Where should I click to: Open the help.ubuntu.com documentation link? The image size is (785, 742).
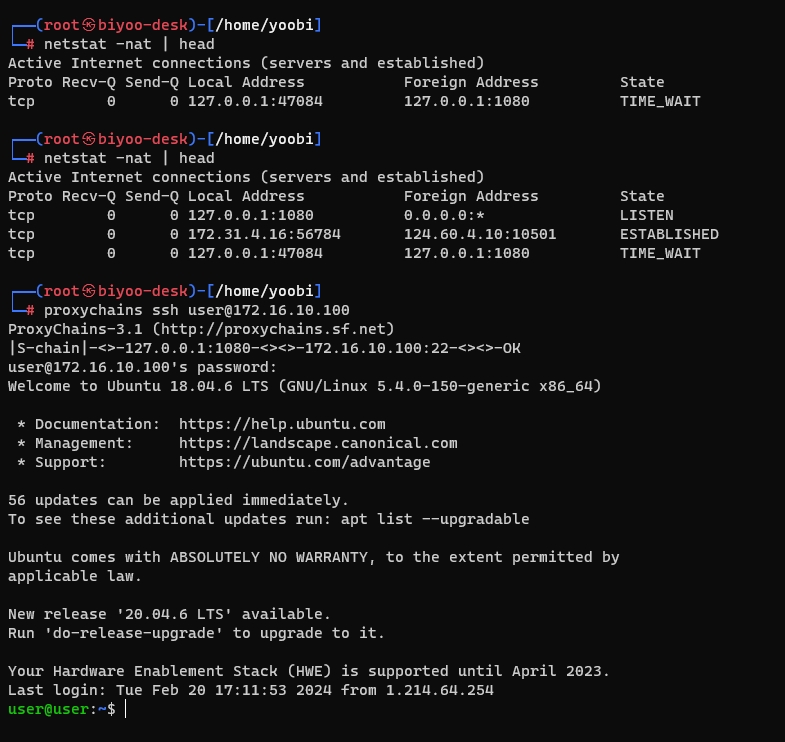pos(282,424)
